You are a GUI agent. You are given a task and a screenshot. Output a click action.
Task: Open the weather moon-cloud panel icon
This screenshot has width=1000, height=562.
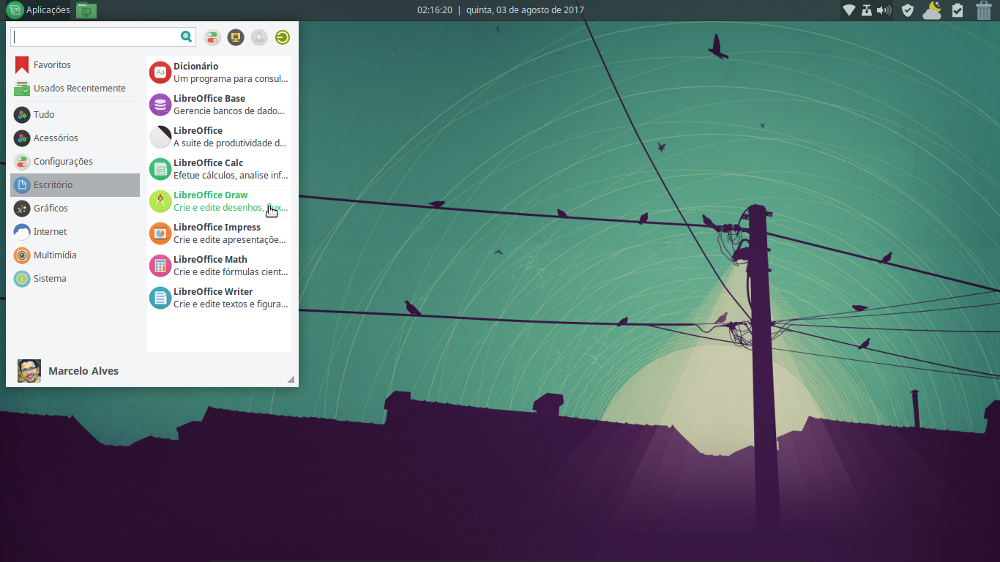click(932, 10)
